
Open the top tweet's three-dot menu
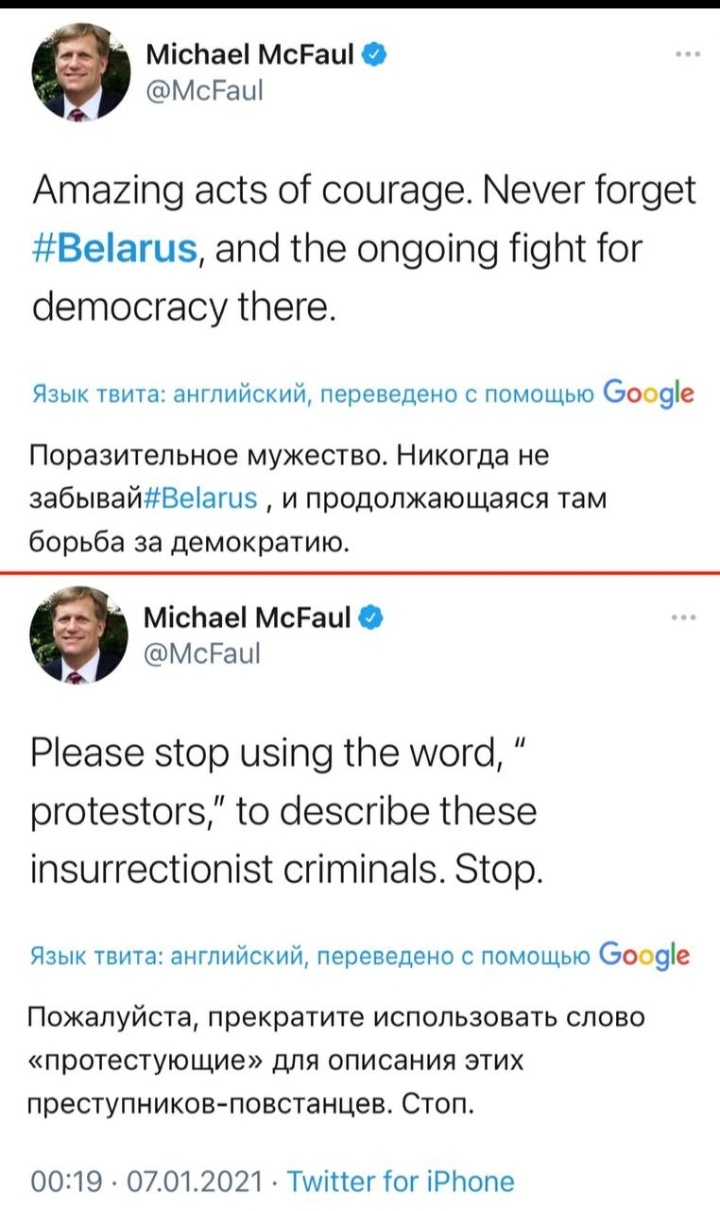(685, 54)
